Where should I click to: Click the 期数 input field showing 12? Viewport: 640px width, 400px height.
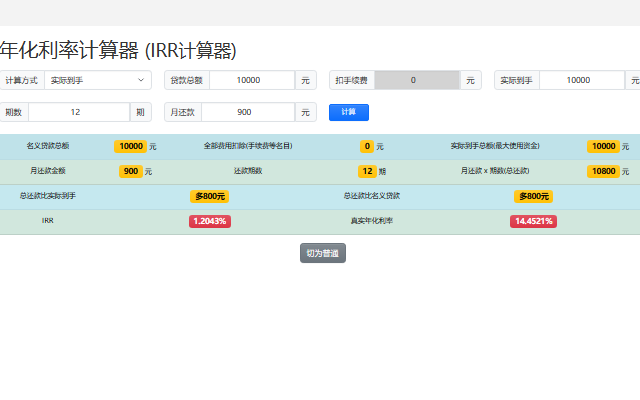coord(79,112)
